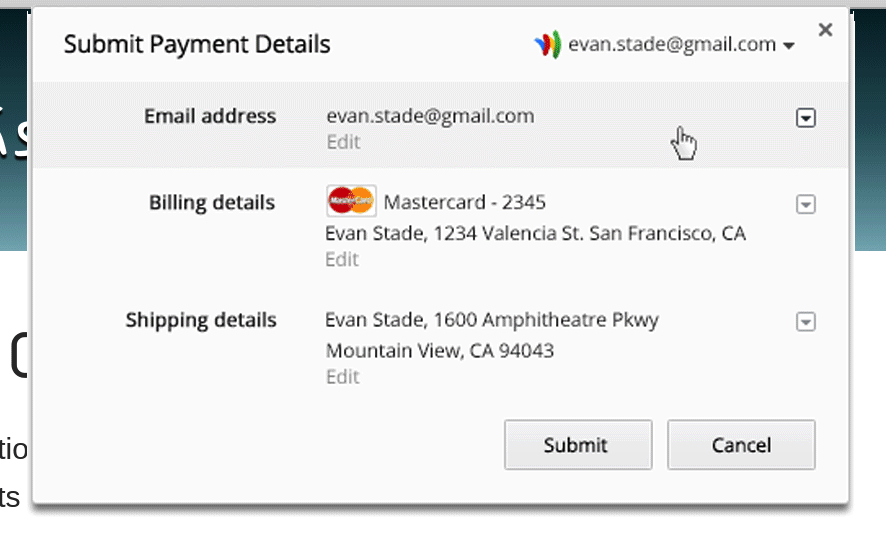Image resolution: width=886 pixels, height=533 pixels.
Task: Select the evan.stade@gmail.com value in Email row
Action: (430, 116)
